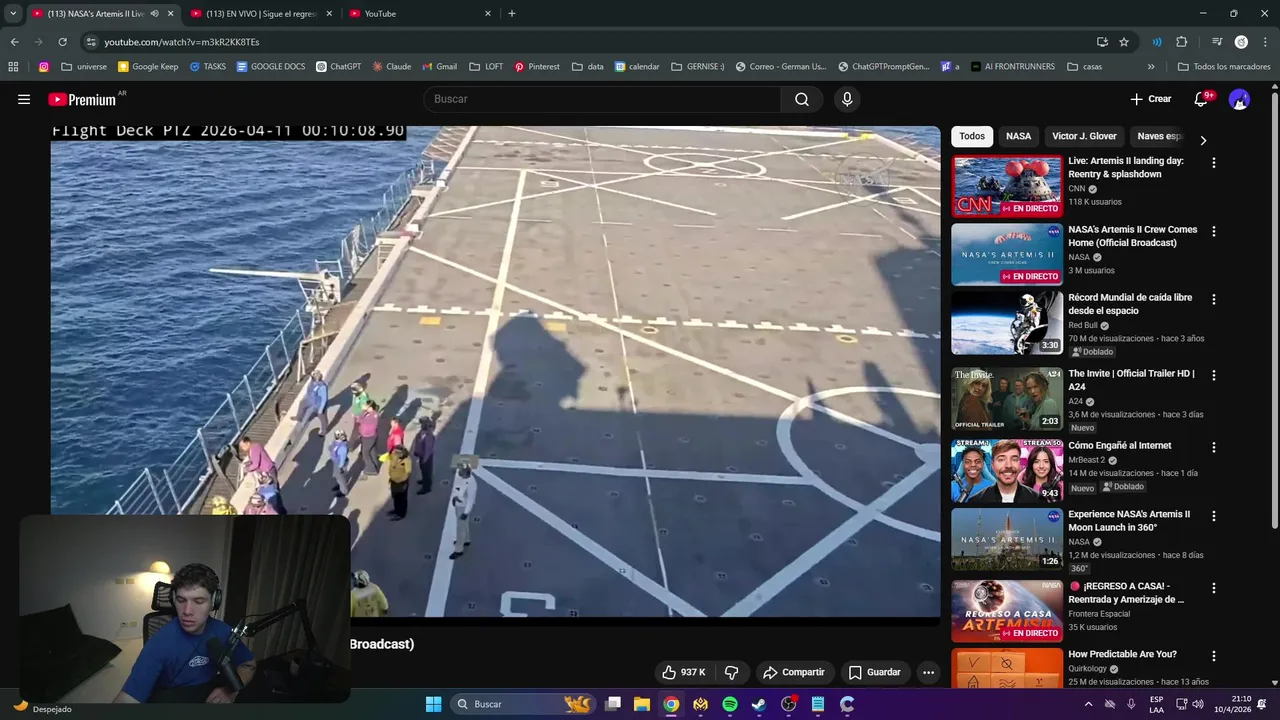Click the Guardar save button
Image resolution: width=1280 pixels, height=720 pixels.
click(x=874, y=672)
